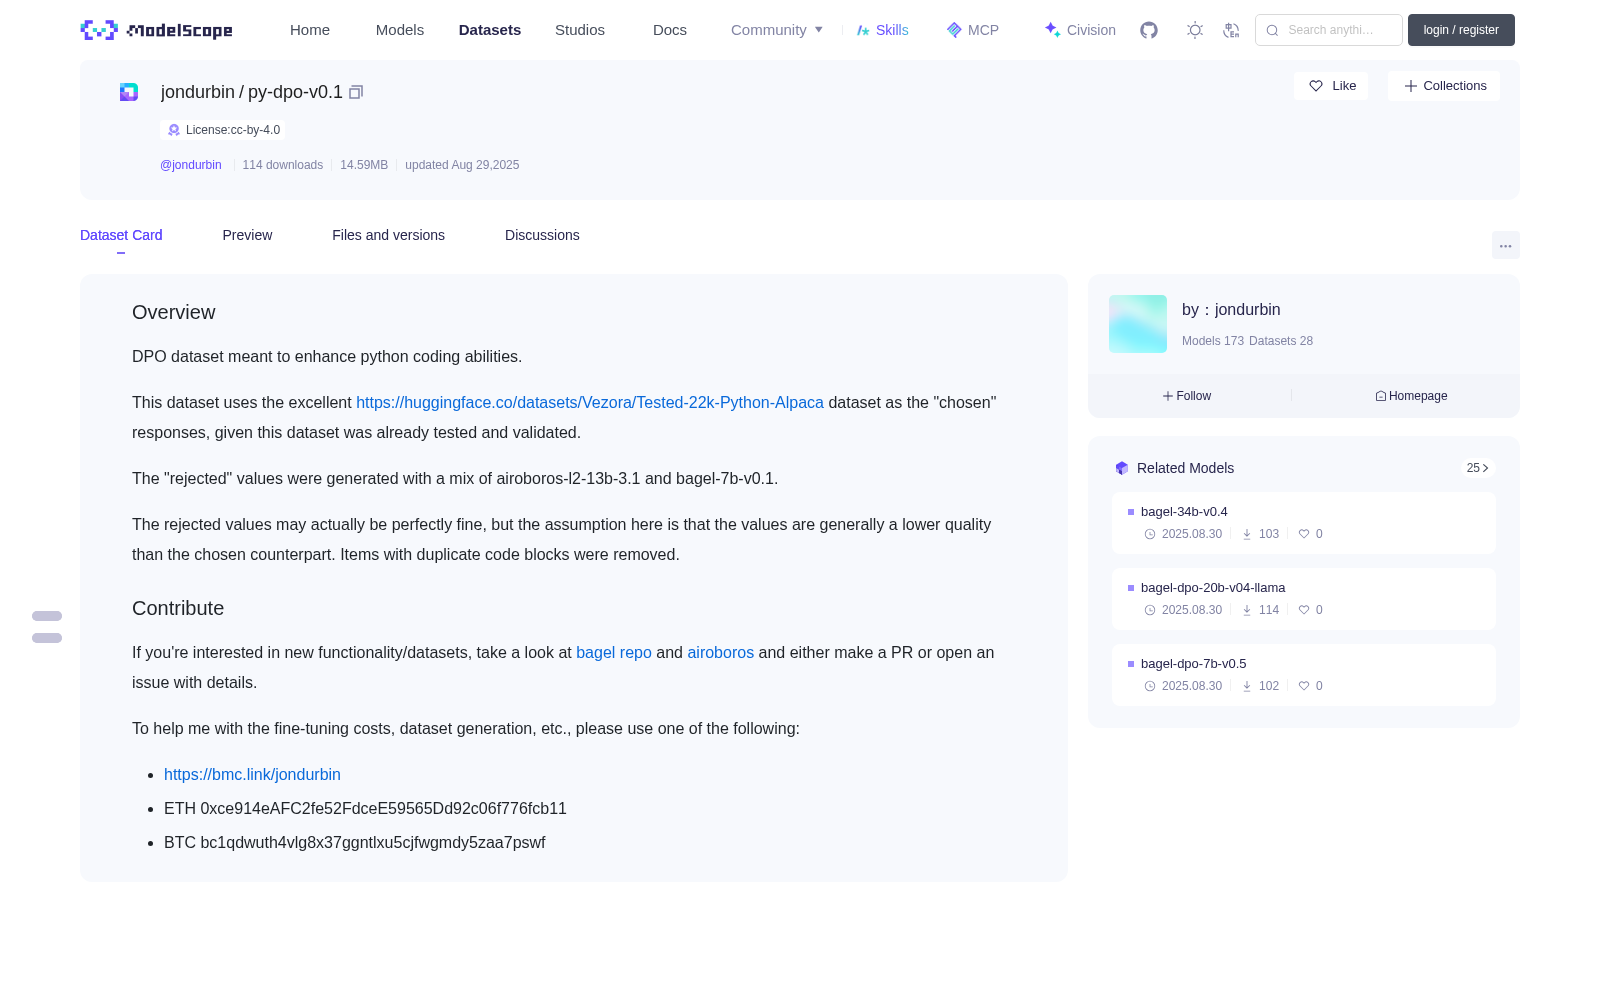Click the license badge icon
Image resolution: width=1600 pixels, height=1000 pixels.
(x=174, y=130)
